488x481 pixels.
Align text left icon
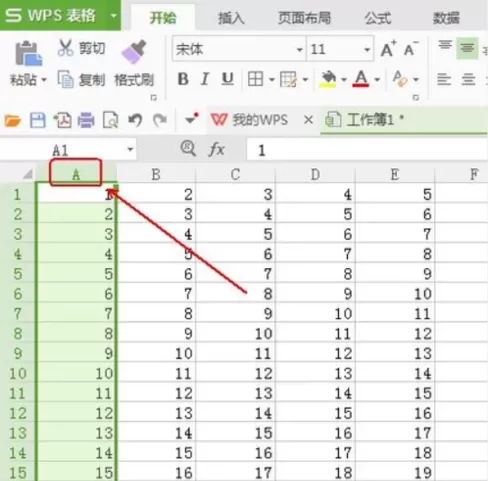[x=444, y=79]
